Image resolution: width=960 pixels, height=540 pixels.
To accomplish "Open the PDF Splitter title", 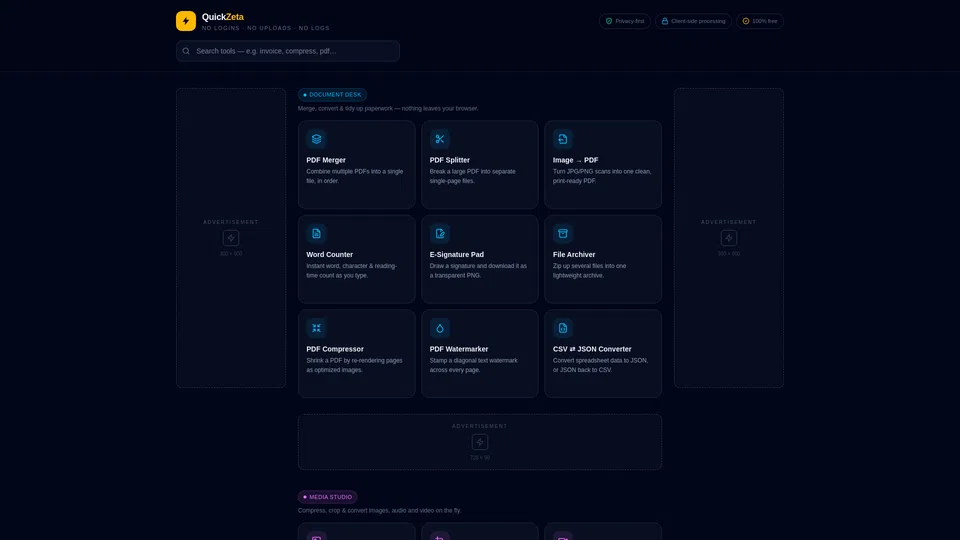I will [x=449, y=160].
